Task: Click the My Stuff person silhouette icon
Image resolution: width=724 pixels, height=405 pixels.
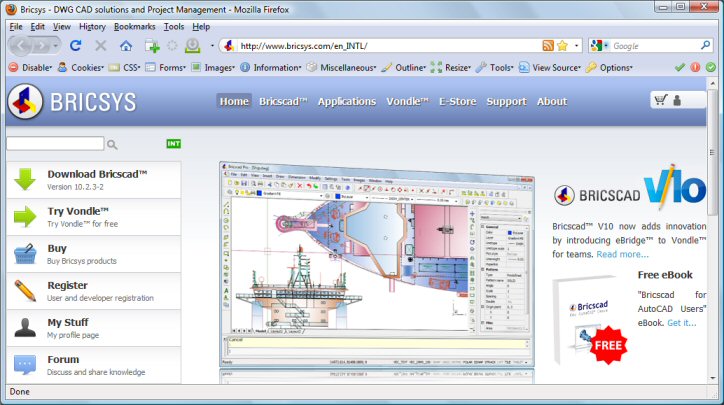Action: (25, 328)
